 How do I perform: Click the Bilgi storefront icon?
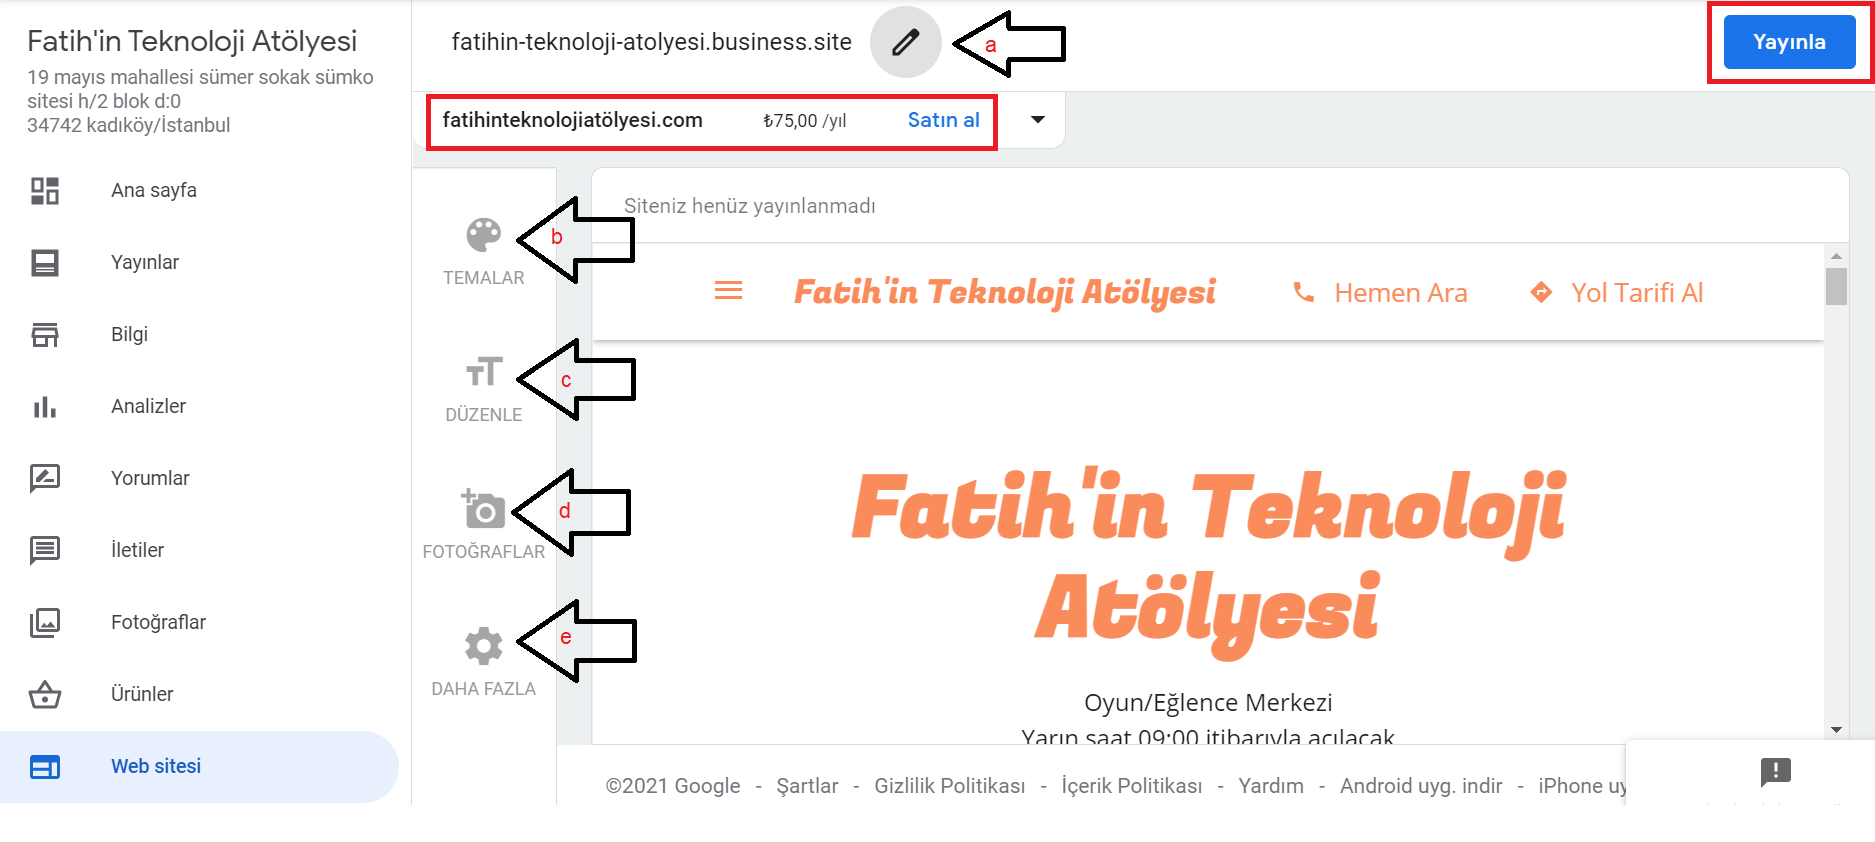click(45, 334)
